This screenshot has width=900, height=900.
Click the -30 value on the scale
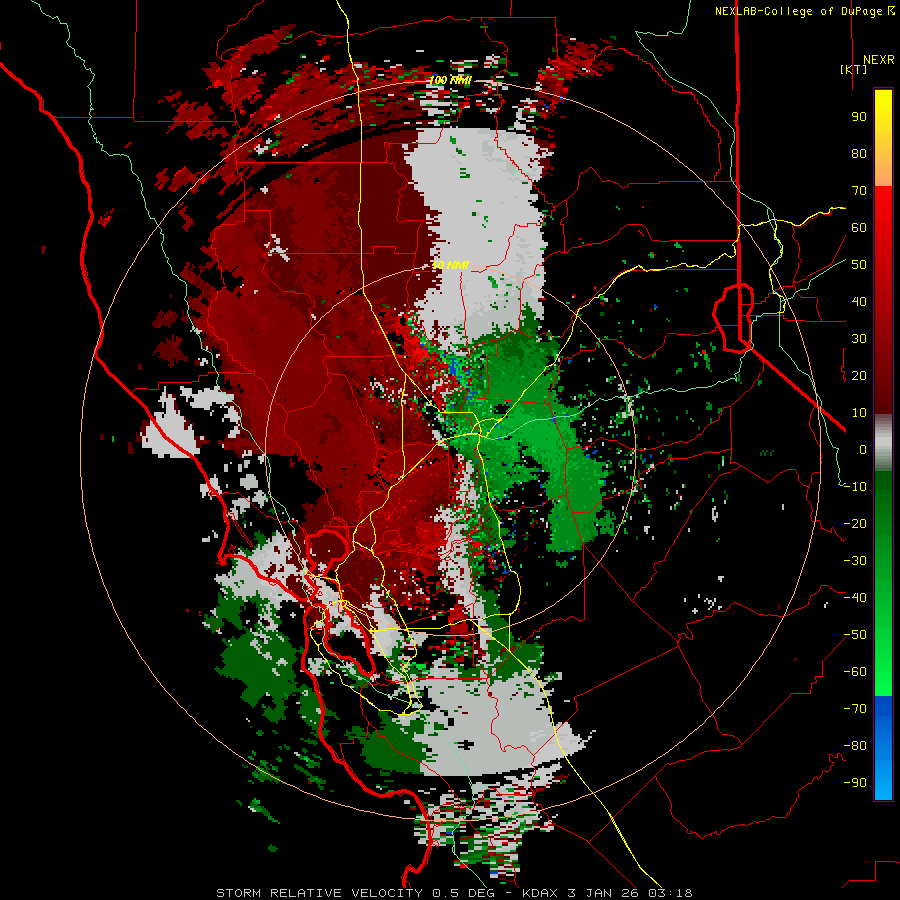[x=855, y=561]
